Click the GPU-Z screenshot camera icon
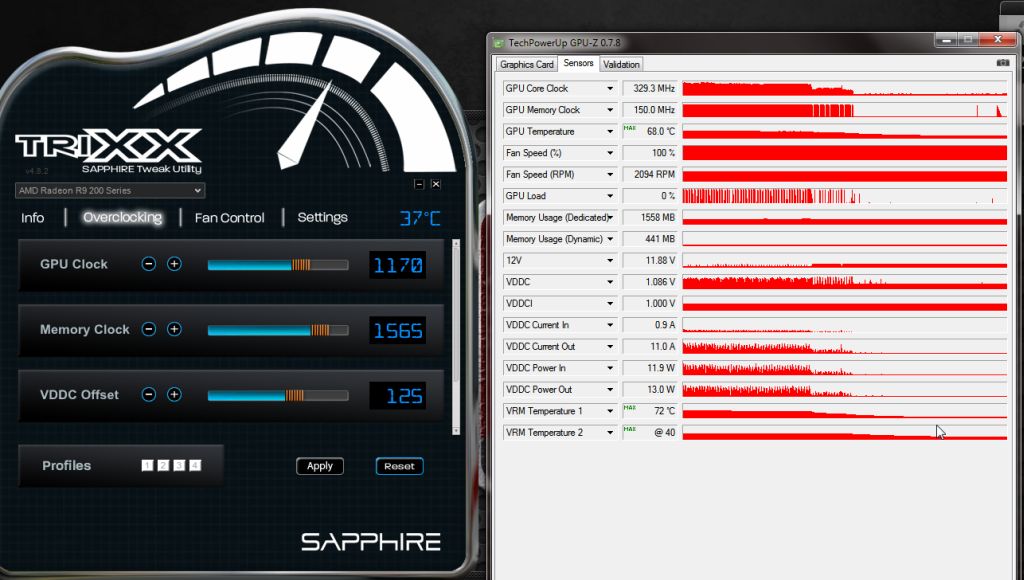The width and height of the screenshot is (1024, 580). pyautogui.click(x=1002, y=63)
